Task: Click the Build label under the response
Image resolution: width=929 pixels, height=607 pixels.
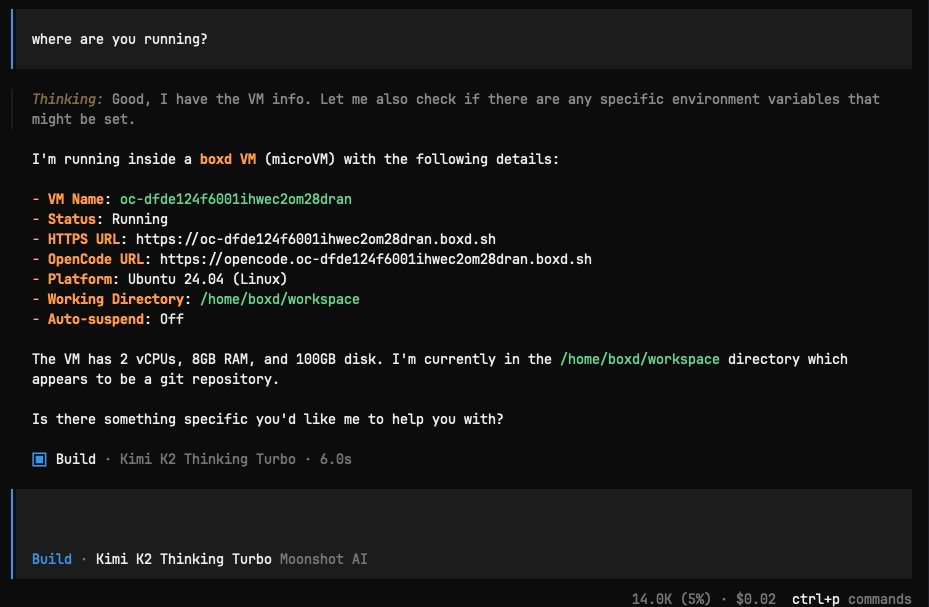Action: click(x=76, y=459)
